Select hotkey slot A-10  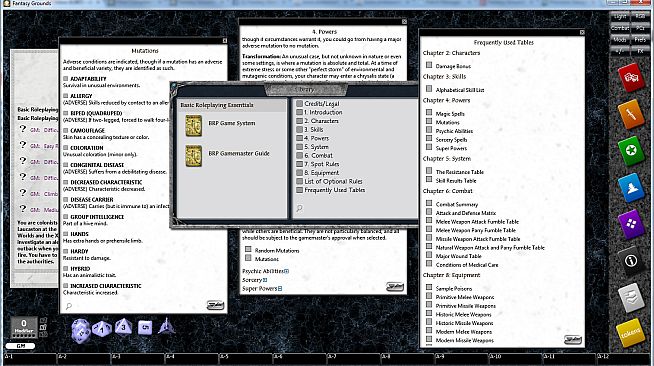pos(516,358)
